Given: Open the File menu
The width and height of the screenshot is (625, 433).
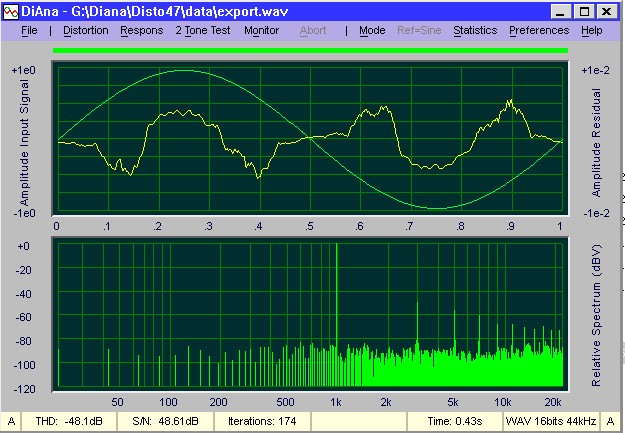Looking at the screenshot, I should (x=29, y=30).
